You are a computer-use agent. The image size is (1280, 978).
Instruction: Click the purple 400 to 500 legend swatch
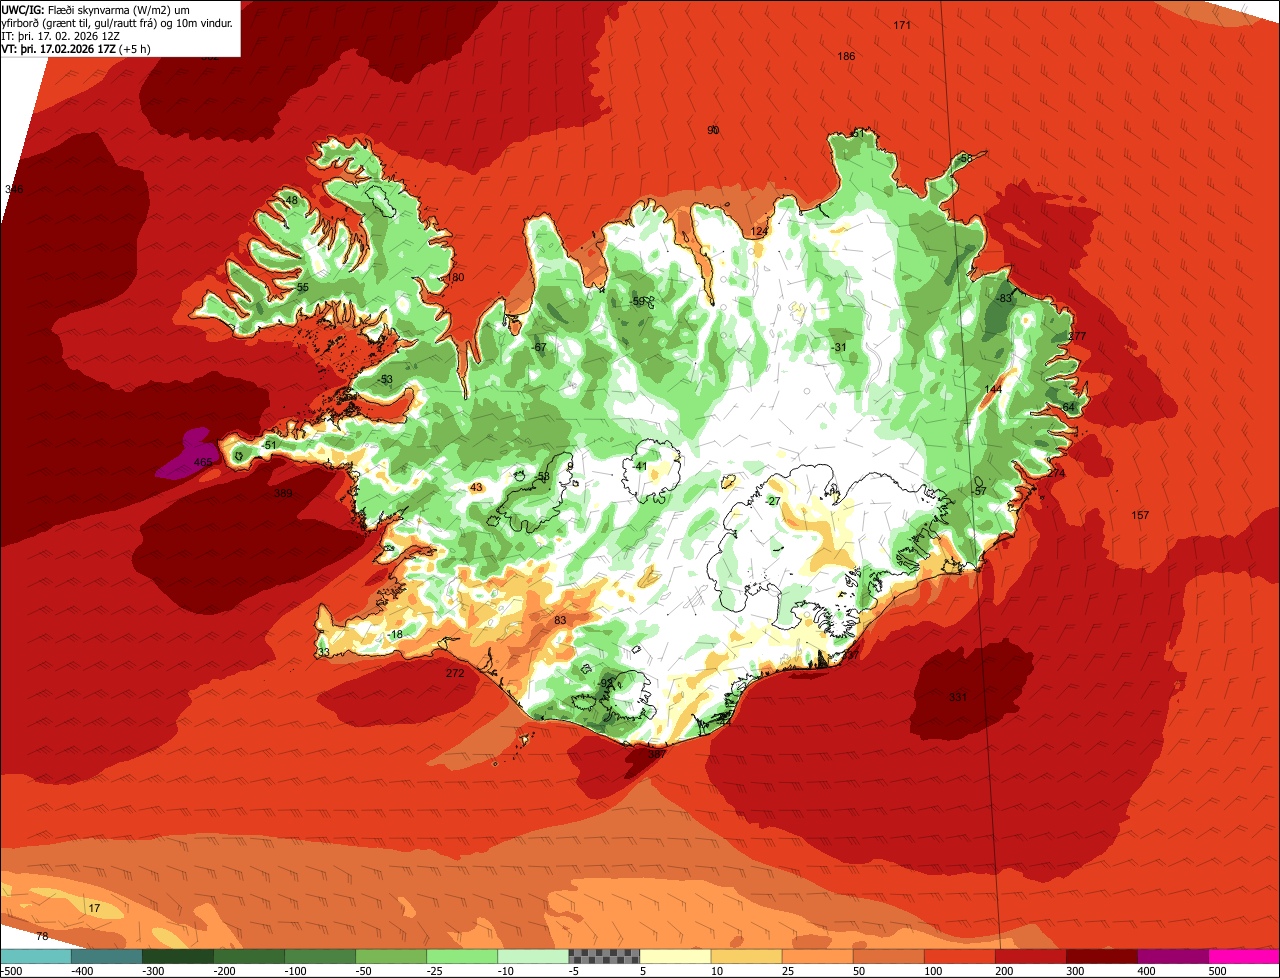pos(1171,956)
